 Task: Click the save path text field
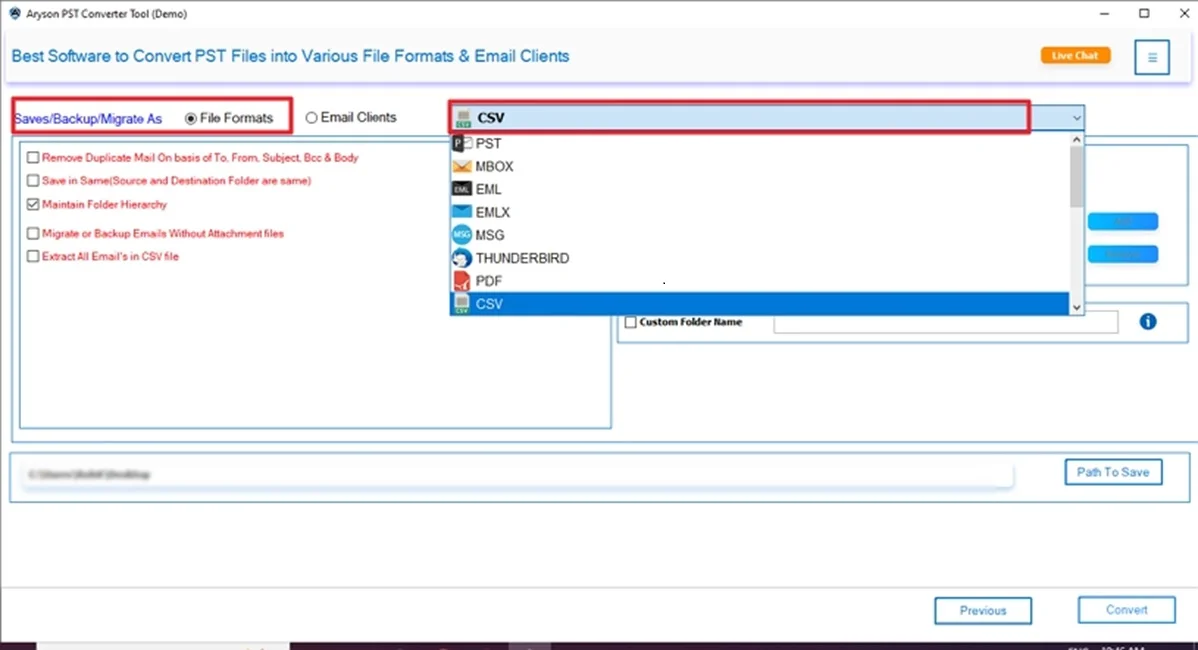[x=517, y=474]
